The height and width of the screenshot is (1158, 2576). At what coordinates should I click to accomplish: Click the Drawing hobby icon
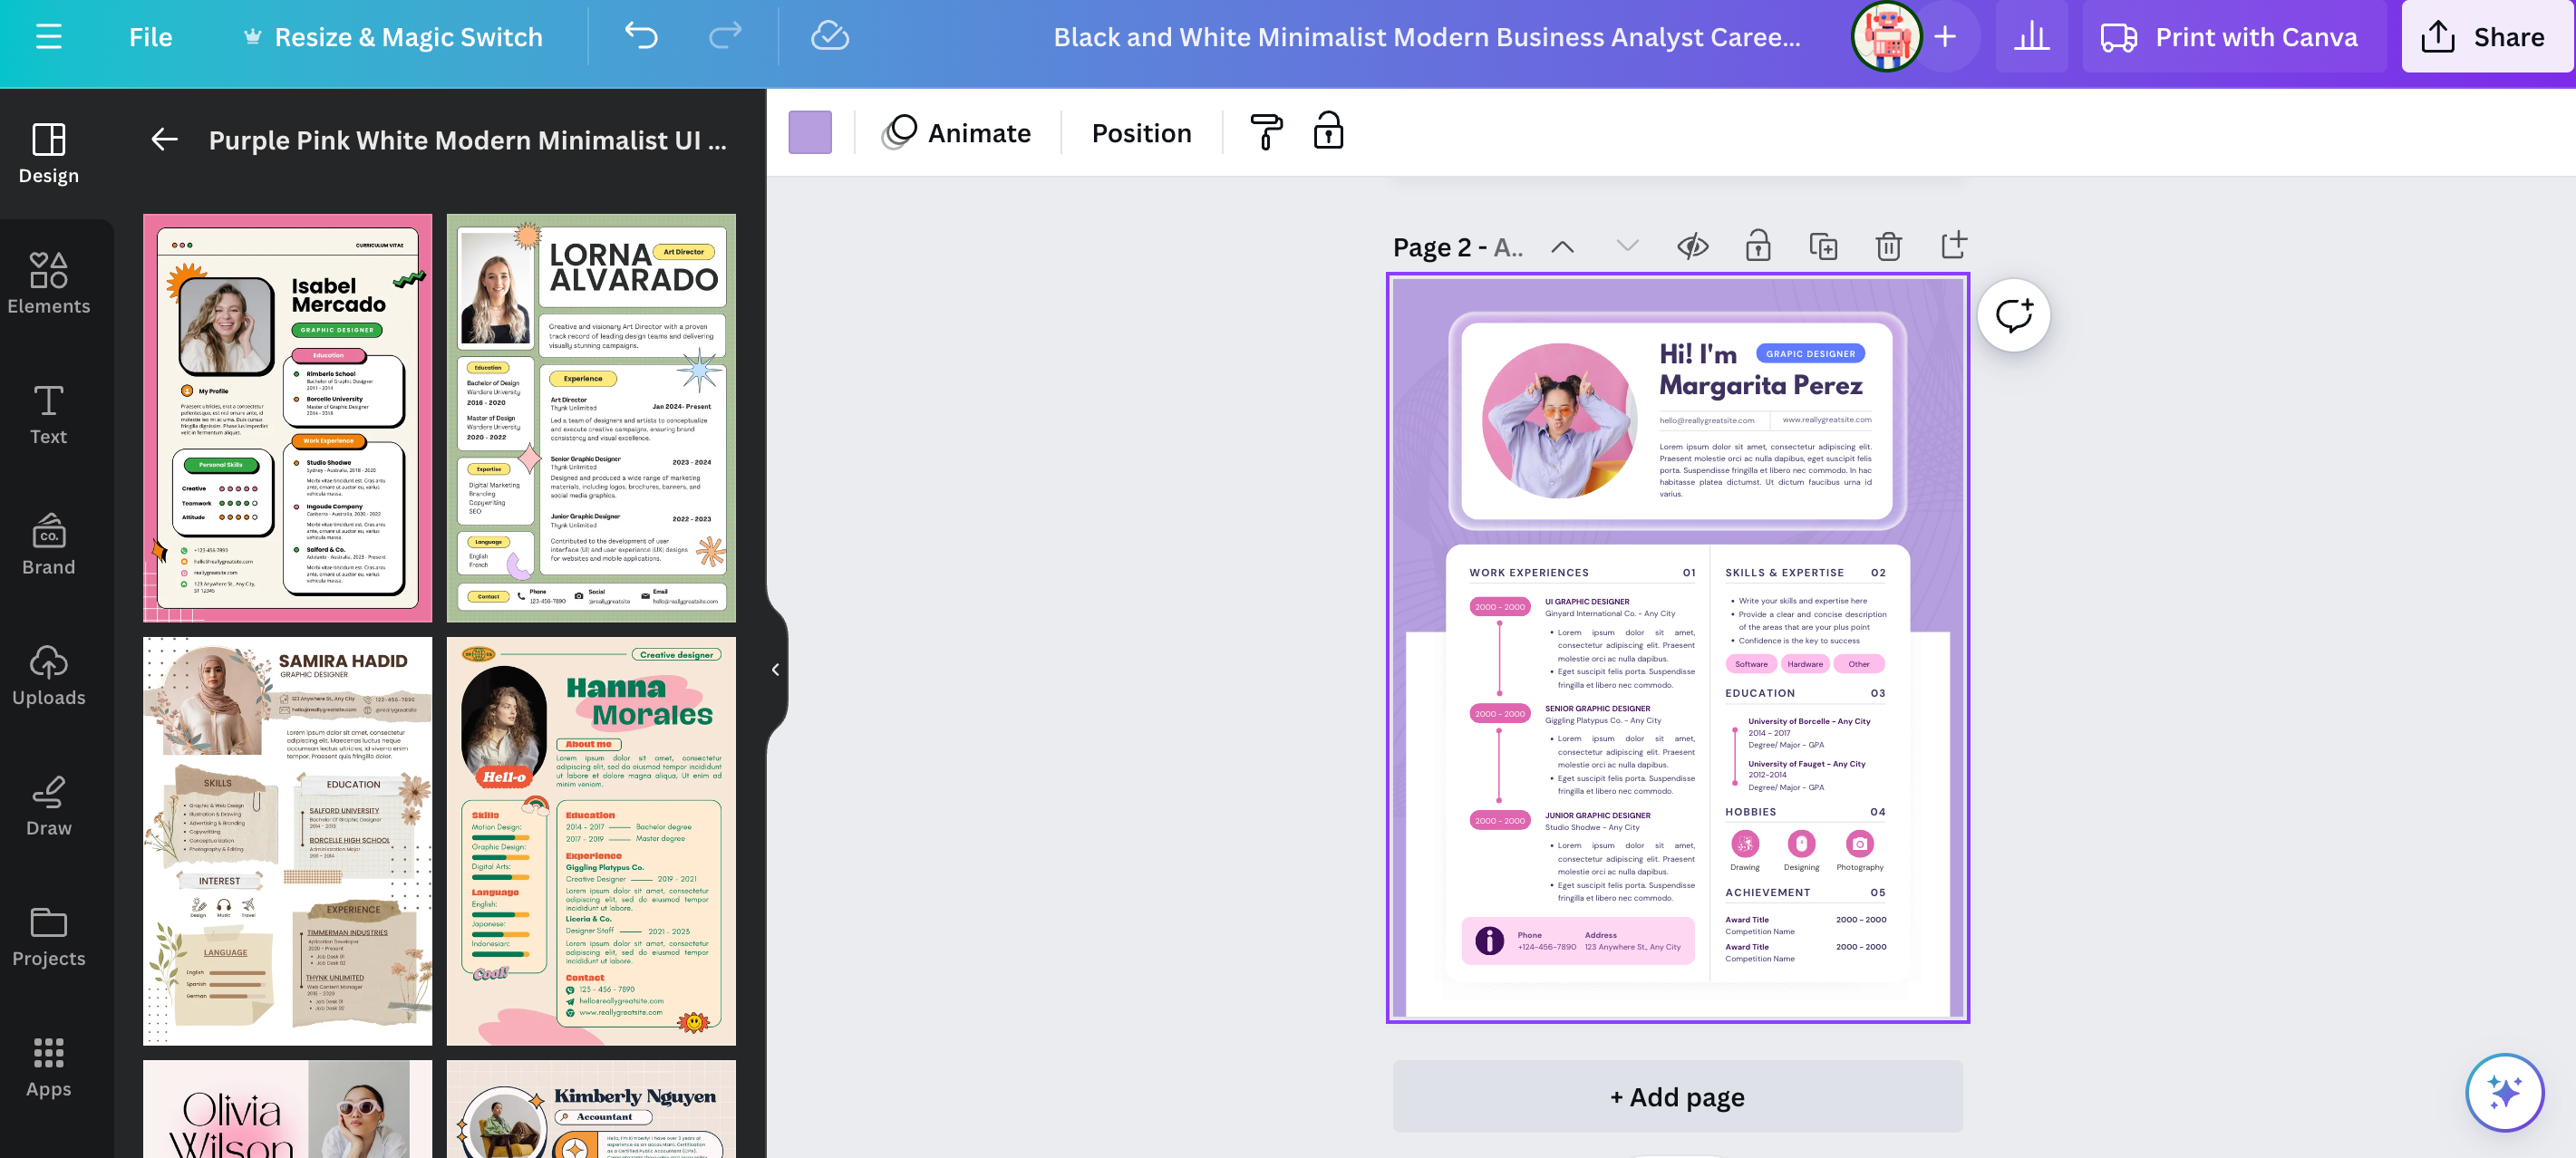1745,843
